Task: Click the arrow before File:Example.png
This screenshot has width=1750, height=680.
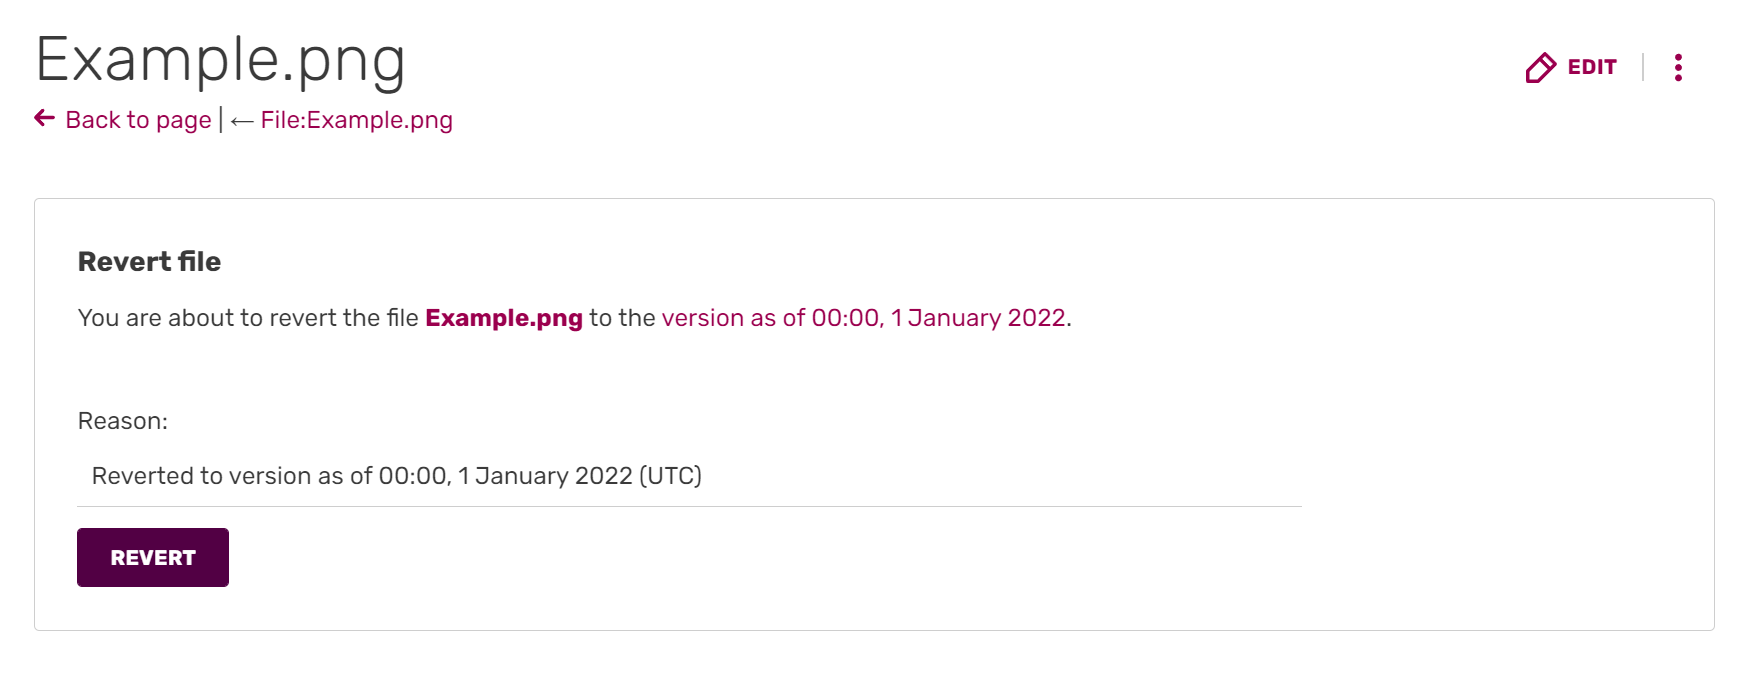Action: coord(241,121)
